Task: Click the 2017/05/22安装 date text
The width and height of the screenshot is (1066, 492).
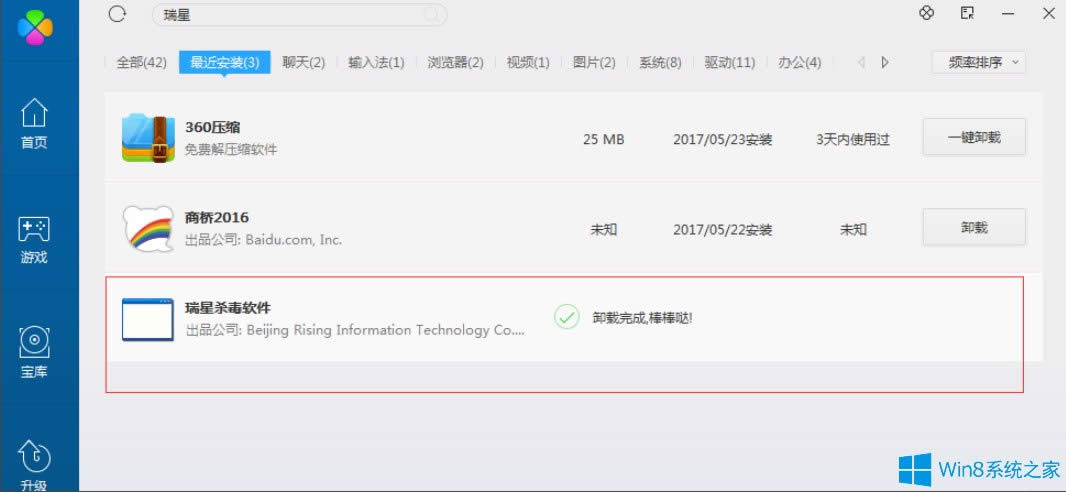Action: (x=723, y=230)
